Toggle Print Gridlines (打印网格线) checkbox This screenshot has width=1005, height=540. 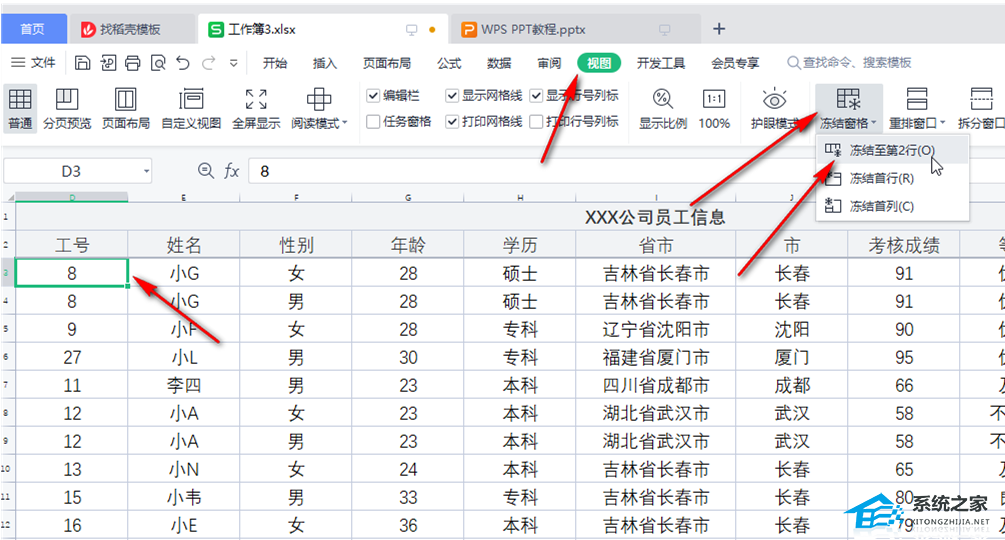453,122
